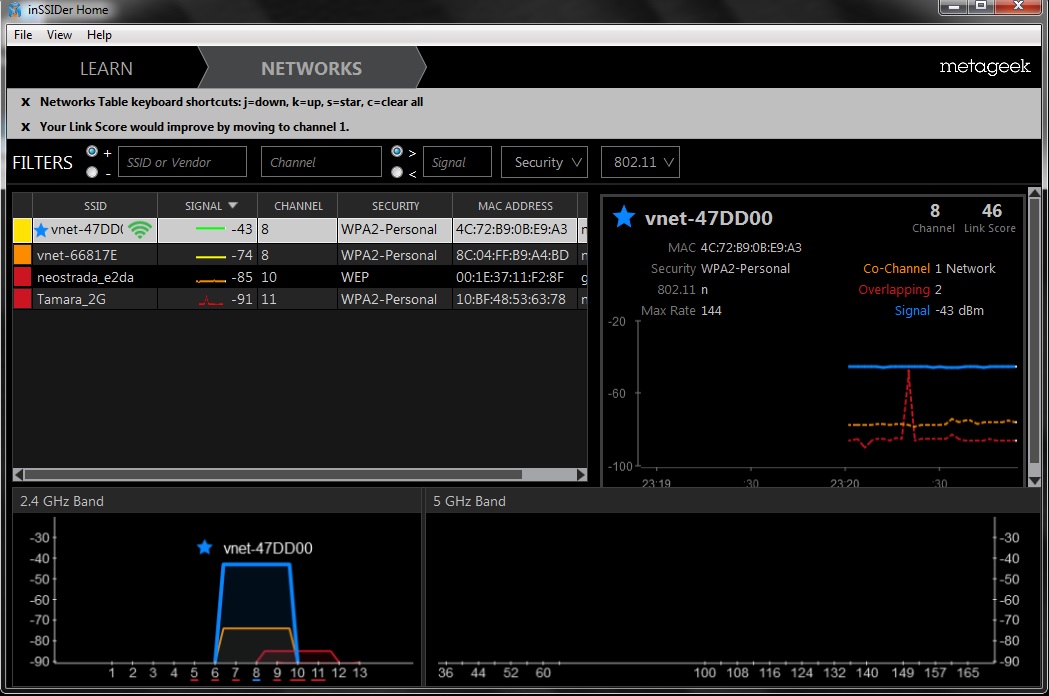Click the 2.4 GHz Band panel title
The image size is (1049, 696).
click(62, 501)
